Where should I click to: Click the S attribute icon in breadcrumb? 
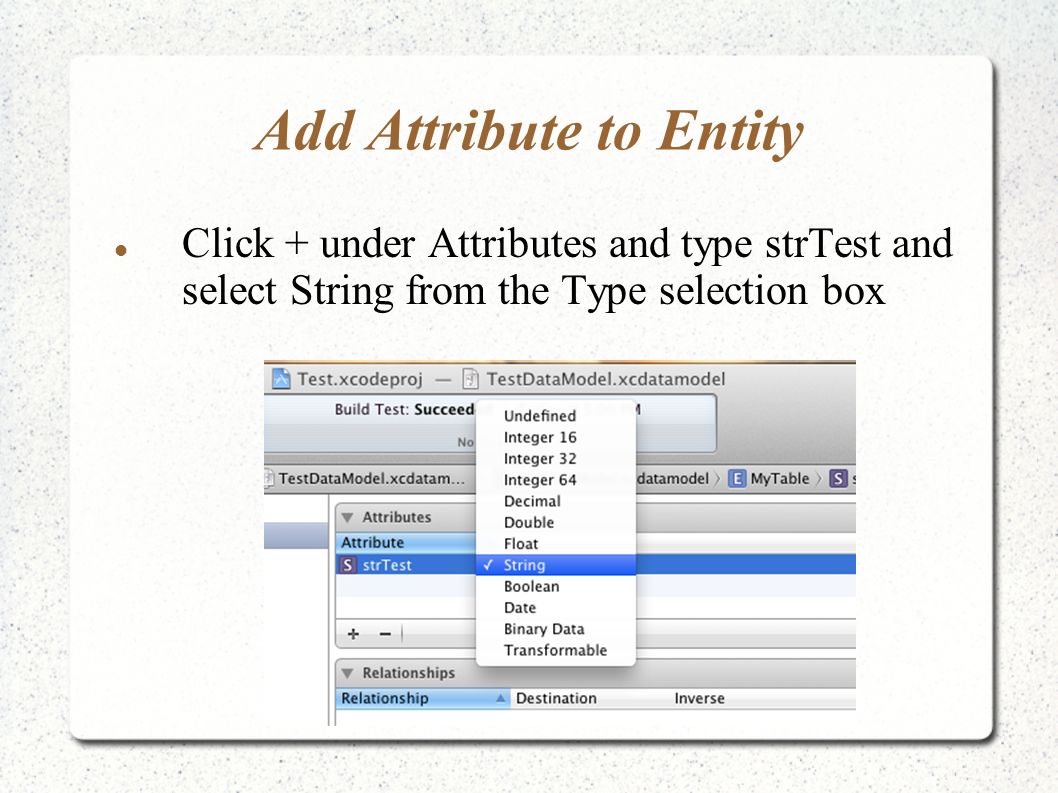pos(838,478)
